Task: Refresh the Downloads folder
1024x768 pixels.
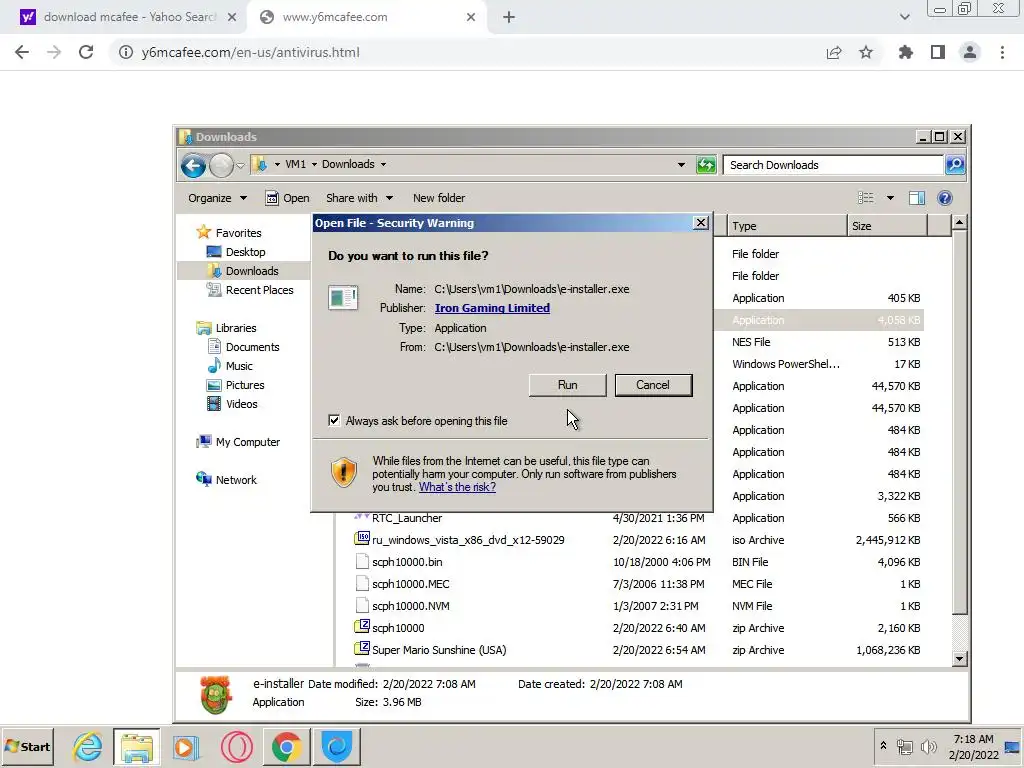Action: coord(706,165)
